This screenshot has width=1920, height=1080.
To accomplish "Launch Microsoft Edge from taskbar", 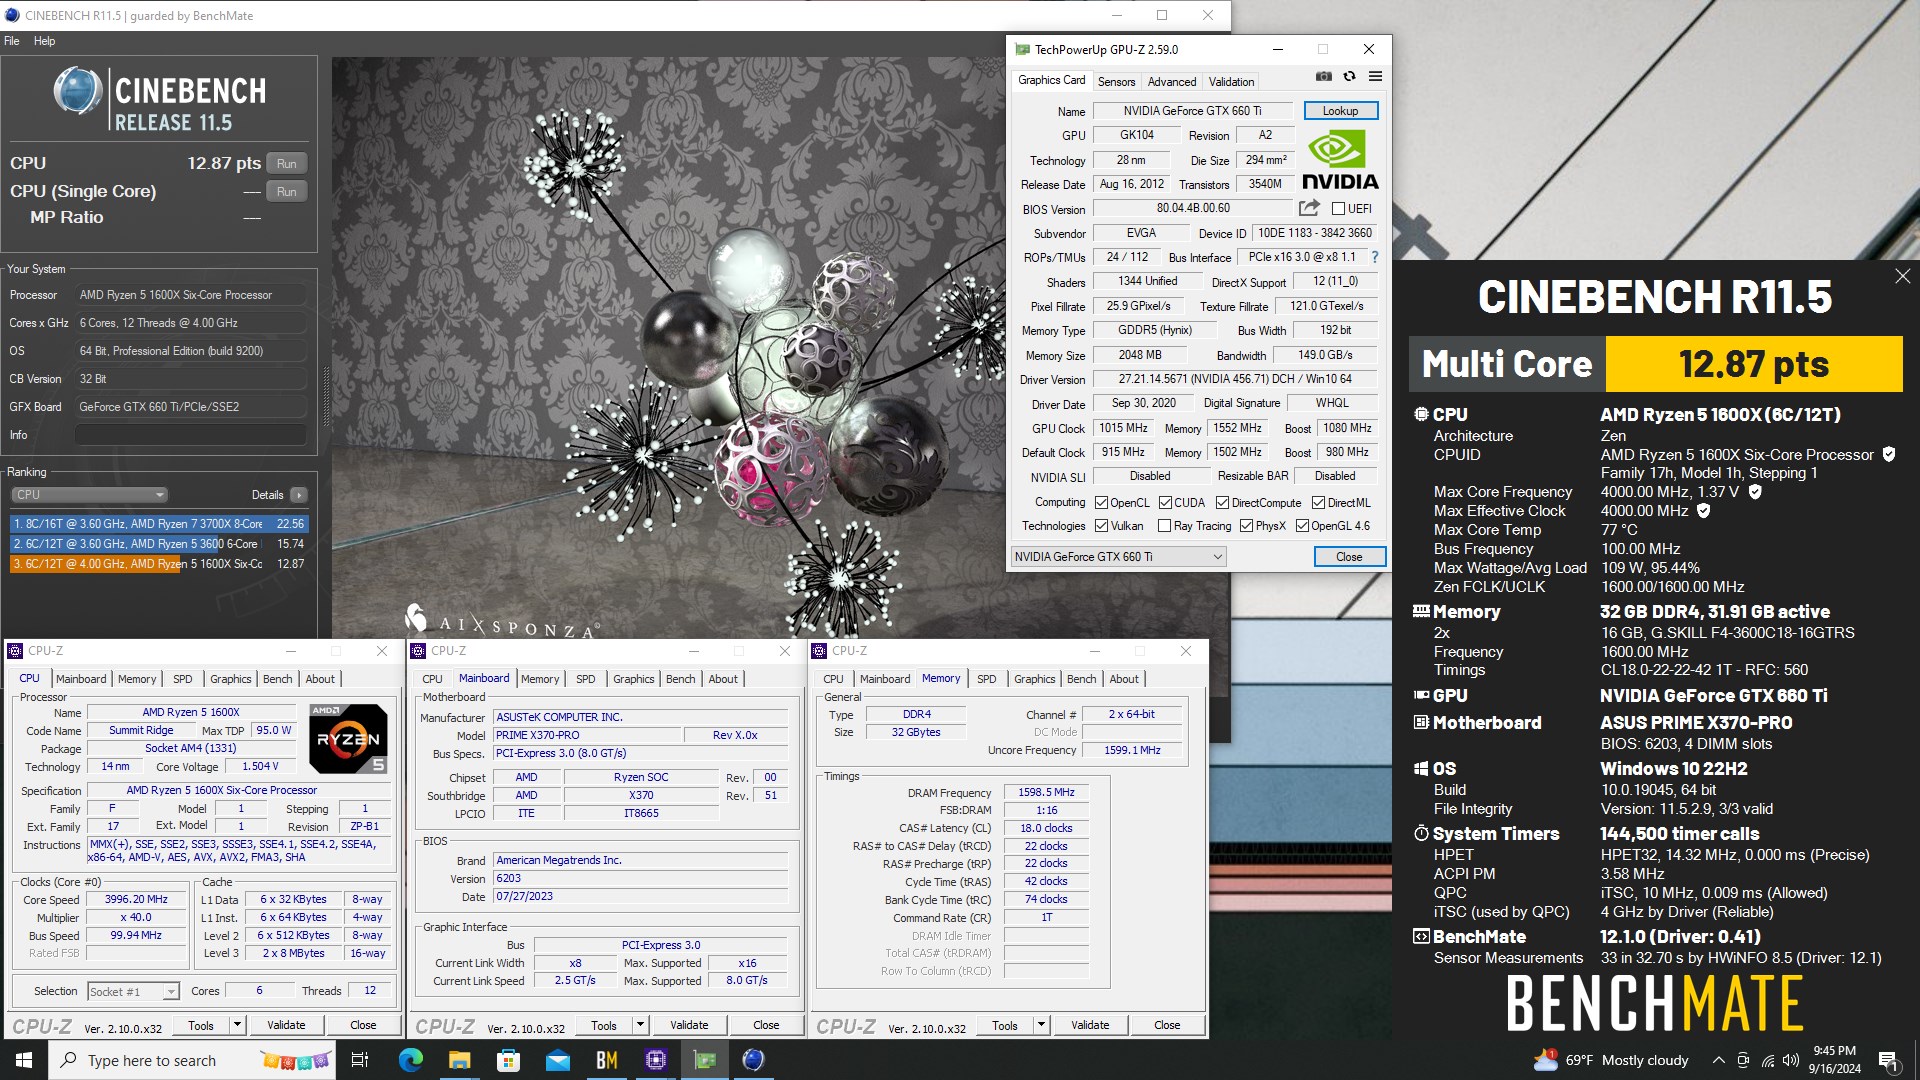I will [x=410, y=1060].
